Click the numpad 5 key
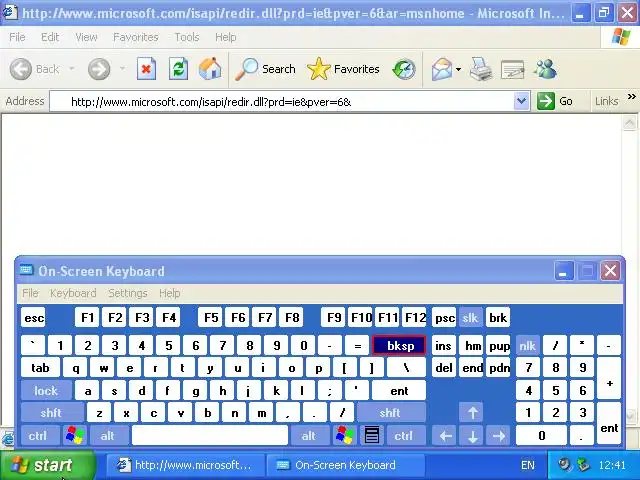Image resolution: width=640 pixels, height=480 pixels. tap(555, 391)
